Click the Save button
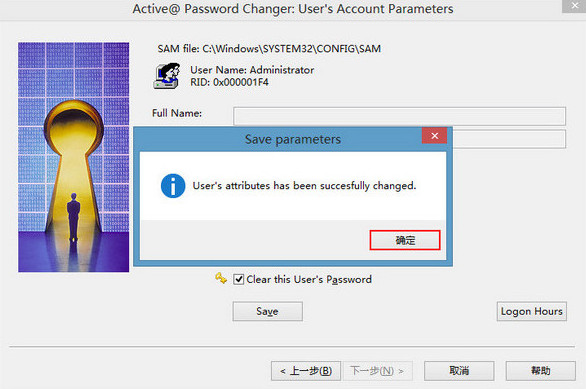Screen dimensions: 586x389 pos(268,311)
